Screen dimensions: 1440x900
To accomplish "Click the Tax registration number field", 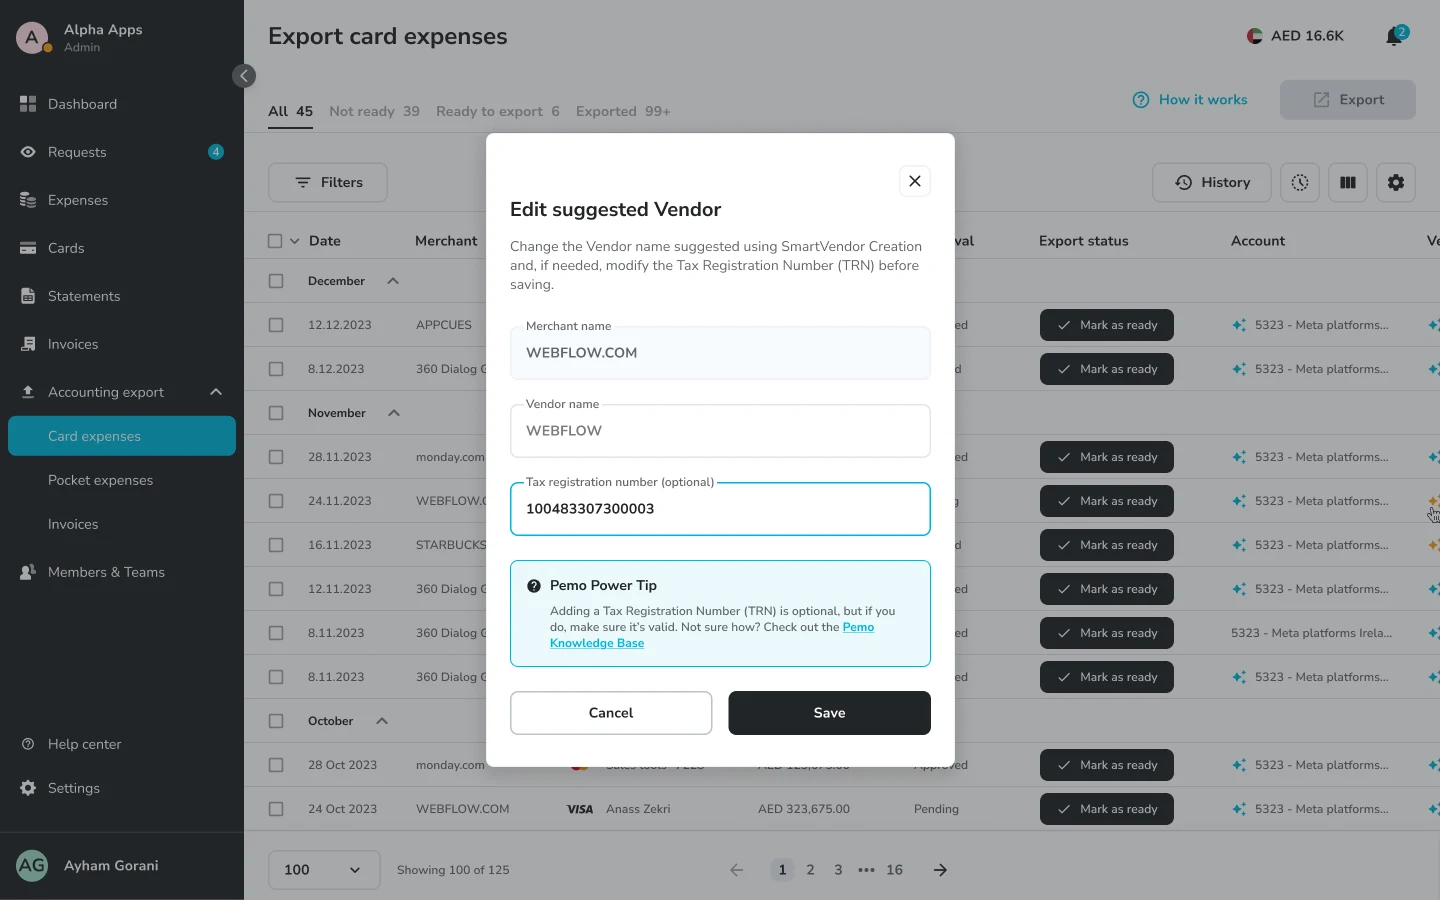I will click(x=720, y=509).
